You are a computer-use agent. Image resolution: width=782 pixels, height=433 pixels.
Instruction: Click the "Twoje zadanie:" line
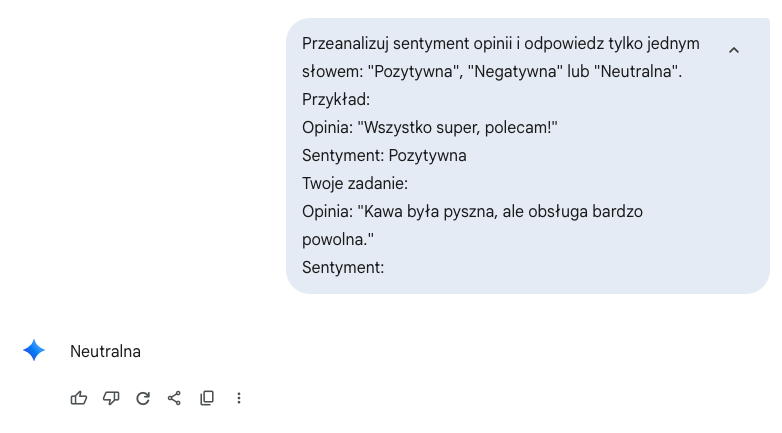pos(355,184)
